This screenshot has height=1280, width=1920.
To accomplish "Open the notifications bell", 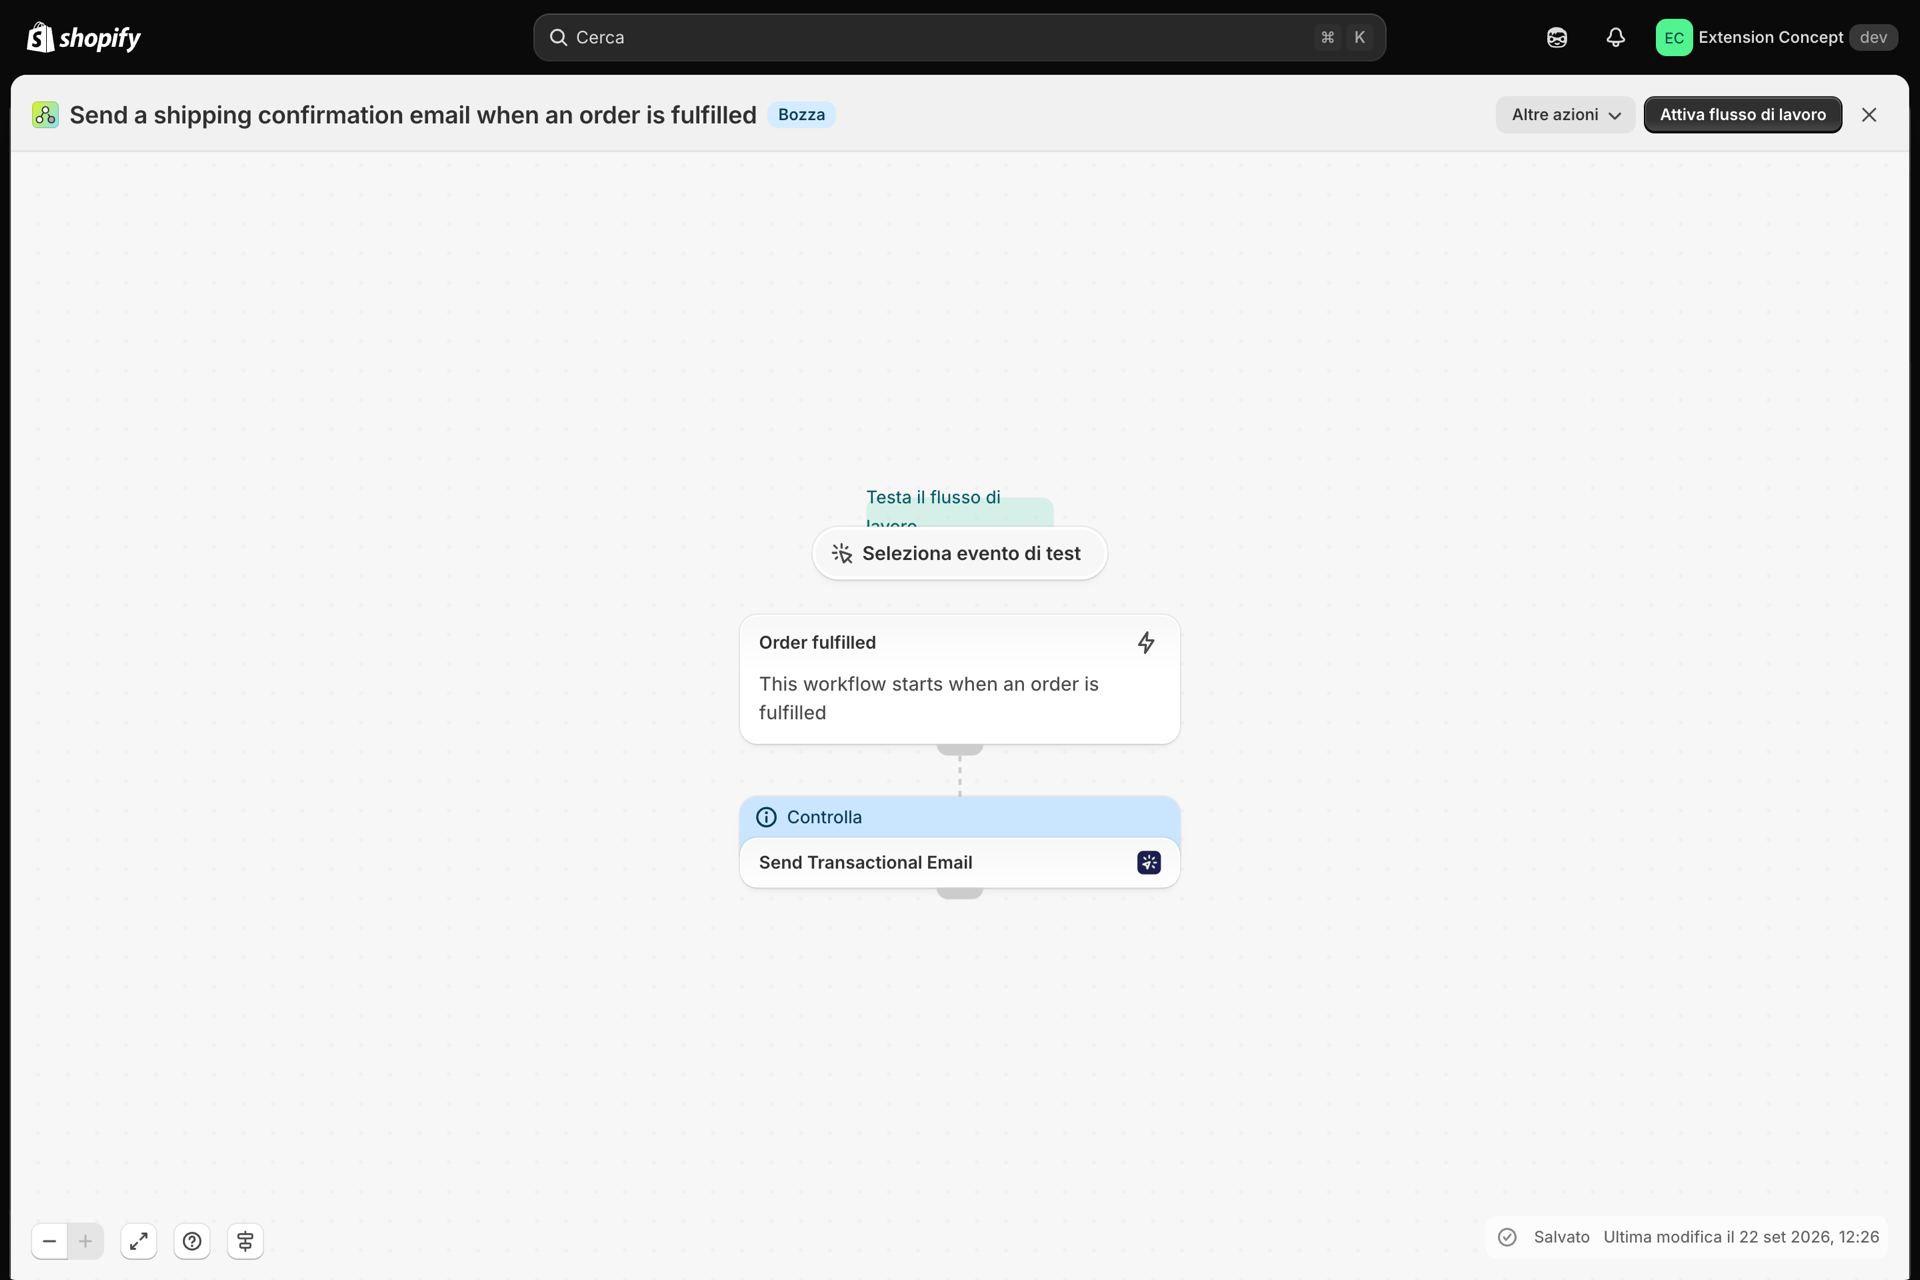I will 1616,37.
